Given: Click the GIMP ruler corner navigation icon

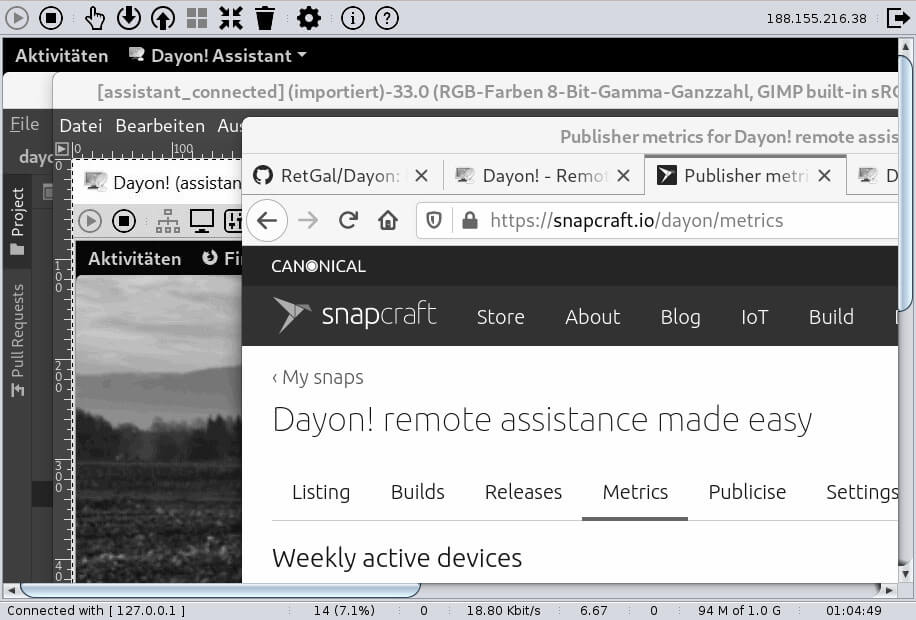Looking at the screenshot, I should coord(62,149).
